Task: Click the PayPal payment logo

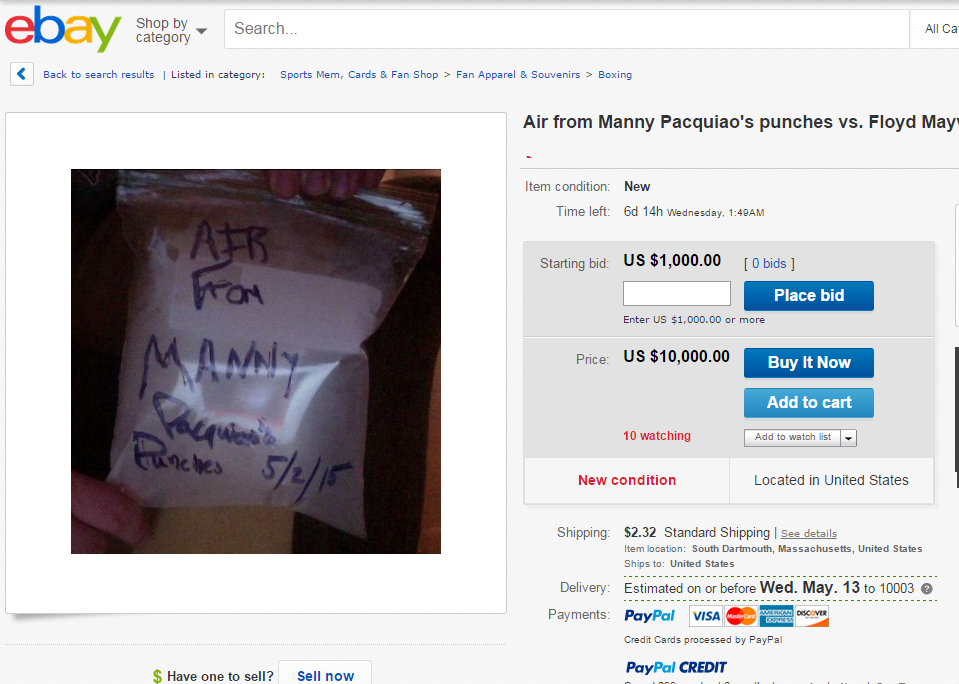Action: (x=649, y=616)
